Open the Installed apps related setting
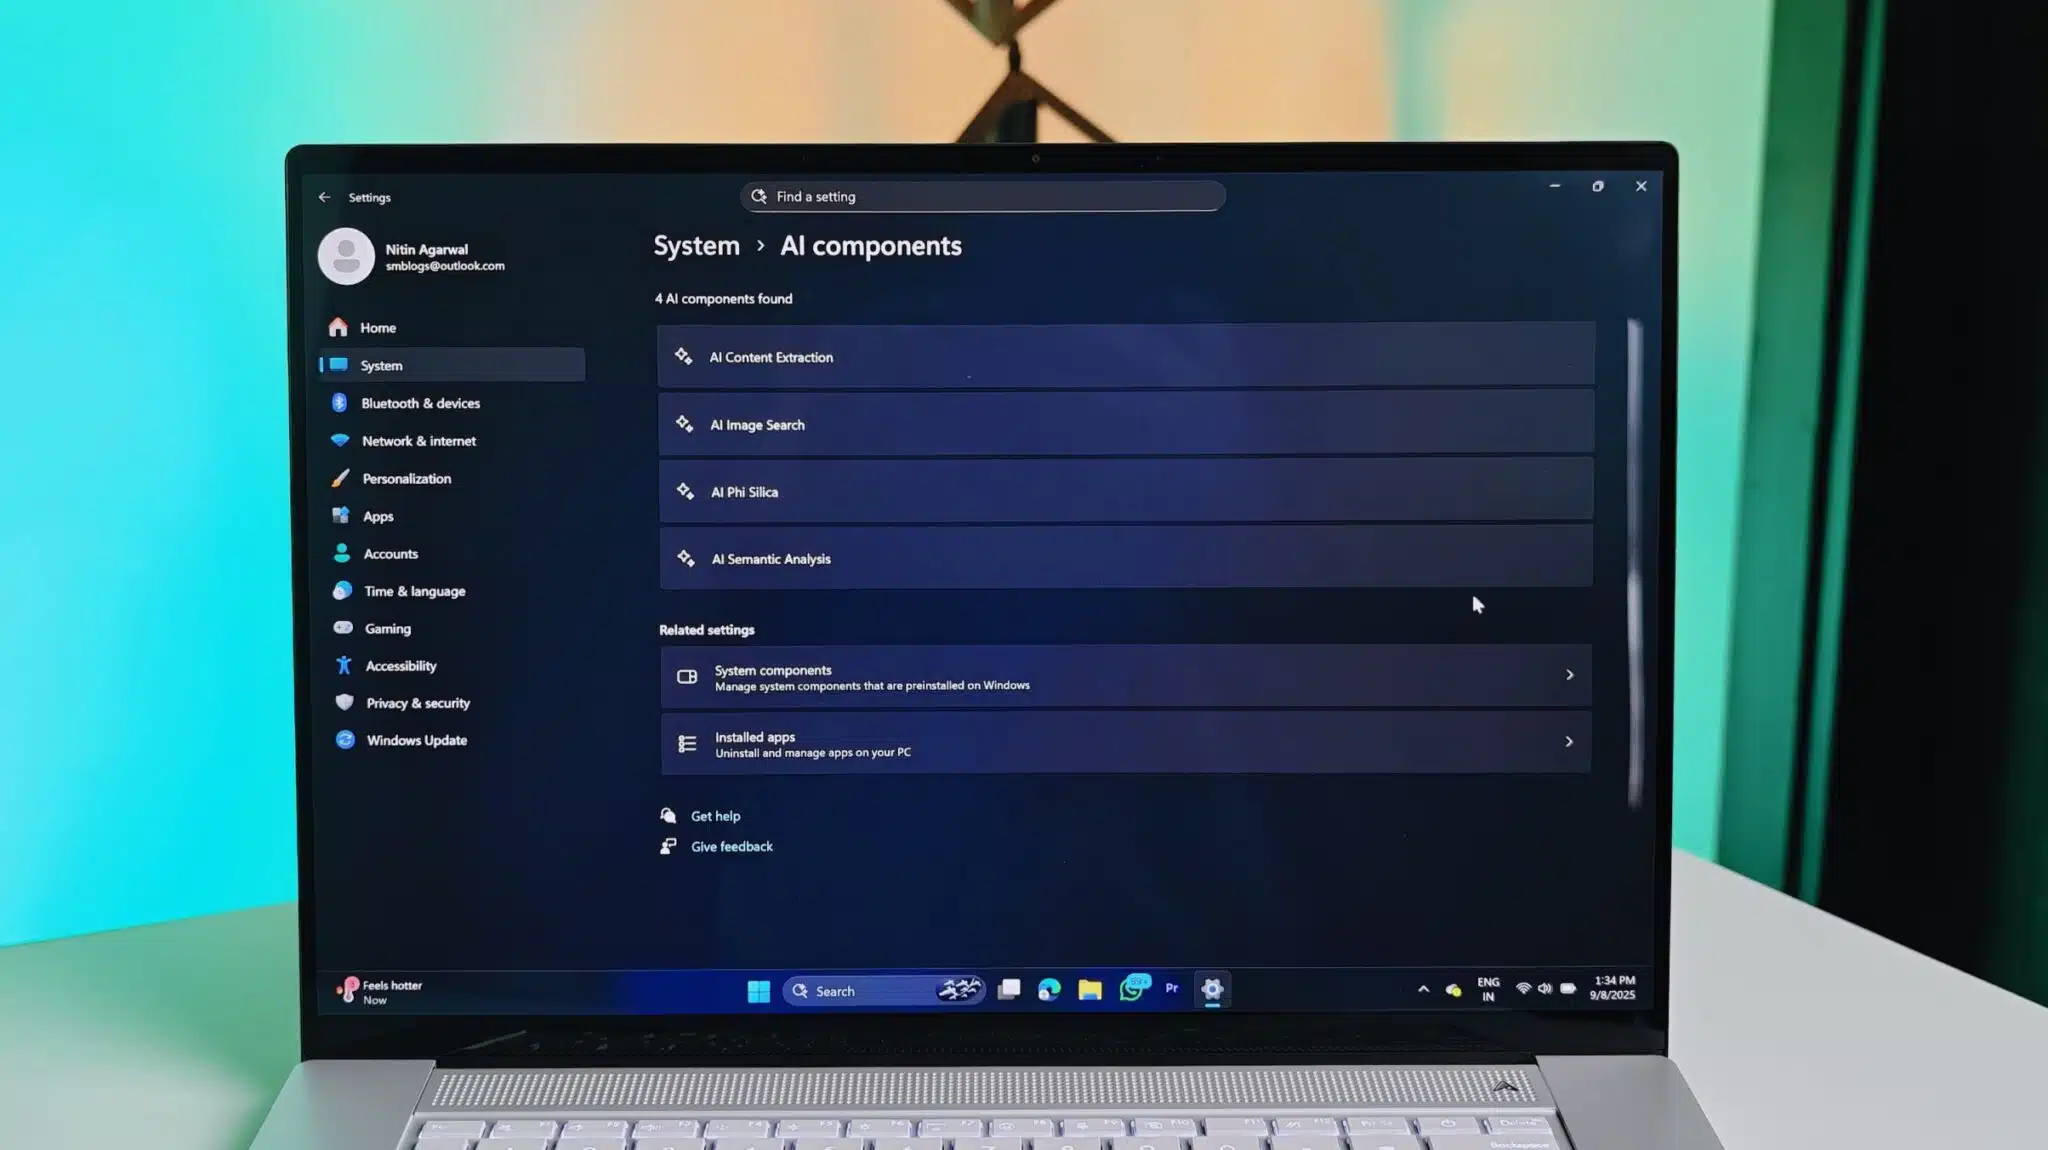This screenshot has width=2048, height=1150. pos(1125,743)
